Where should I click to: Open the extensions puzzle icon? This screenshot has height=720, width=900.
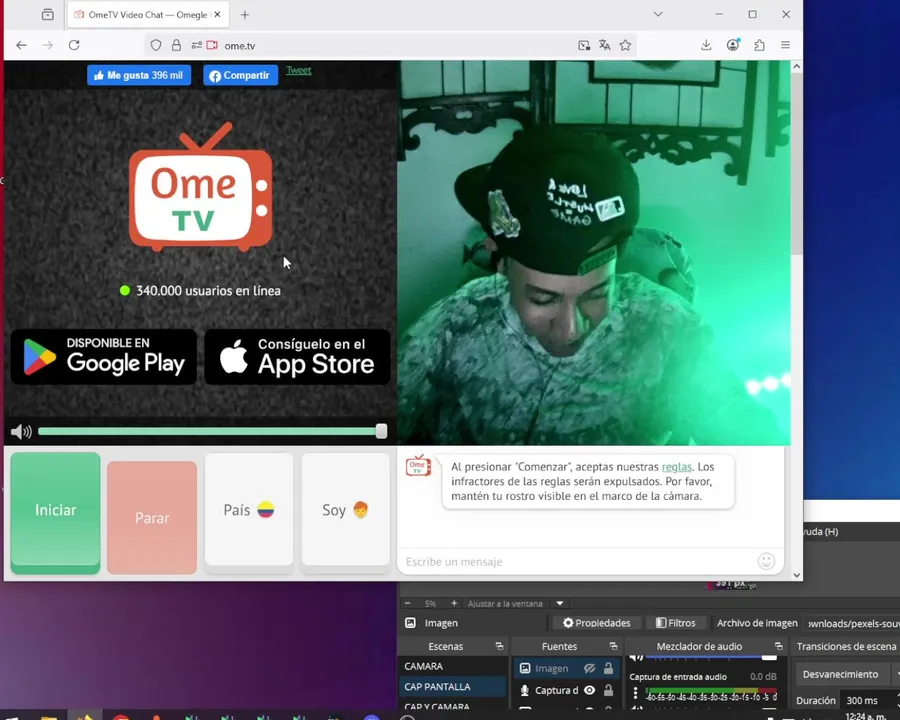(759, 45)
